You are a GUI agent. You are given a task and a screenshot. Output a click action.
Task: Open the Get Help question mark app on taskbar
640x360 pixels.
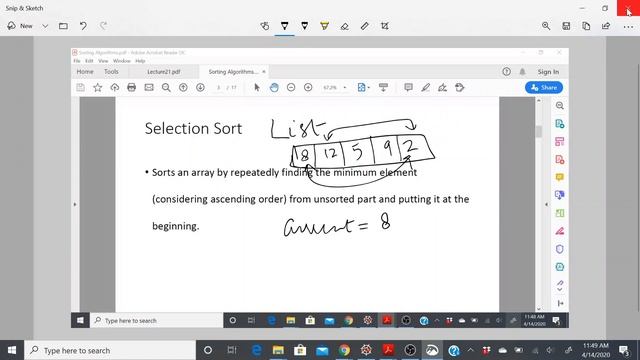pyautogui.click(x=454, y=350)
